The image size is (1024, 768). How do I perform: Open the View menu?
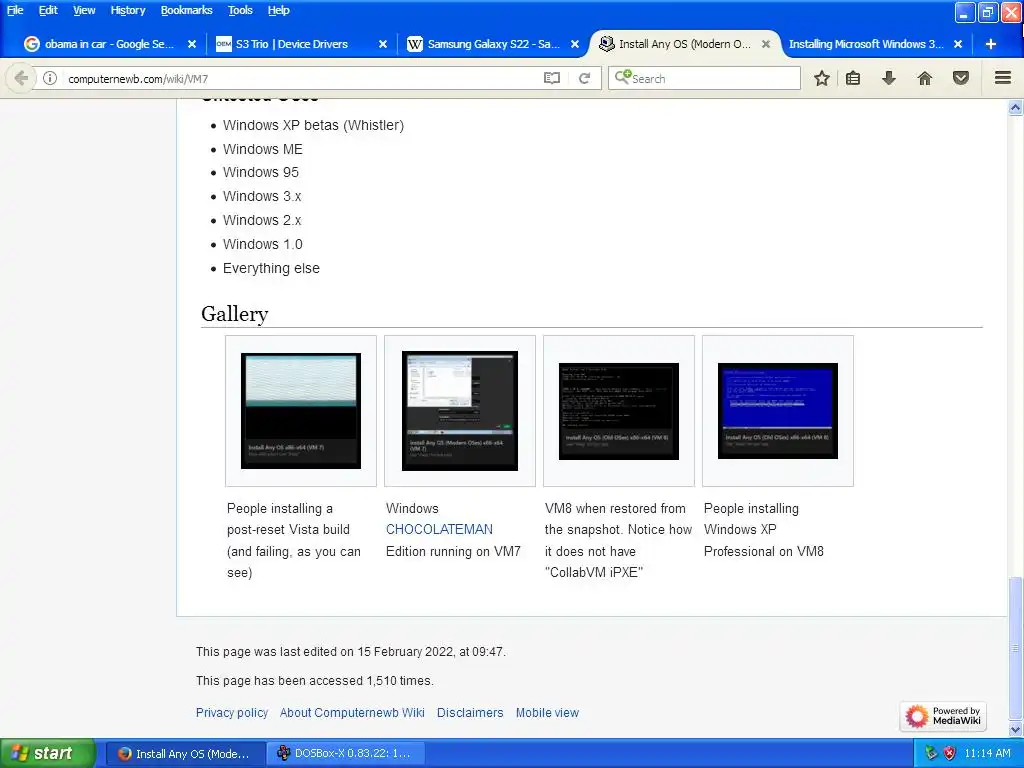84,10
